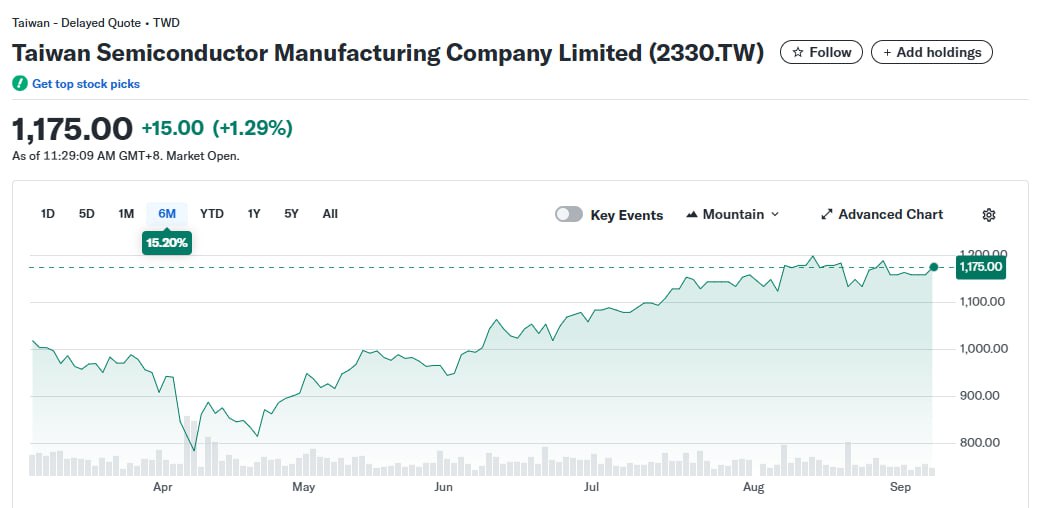Click the (+1.29%) percent change
This screenshot has width=1038, height=508.
[x=252, y=128]
